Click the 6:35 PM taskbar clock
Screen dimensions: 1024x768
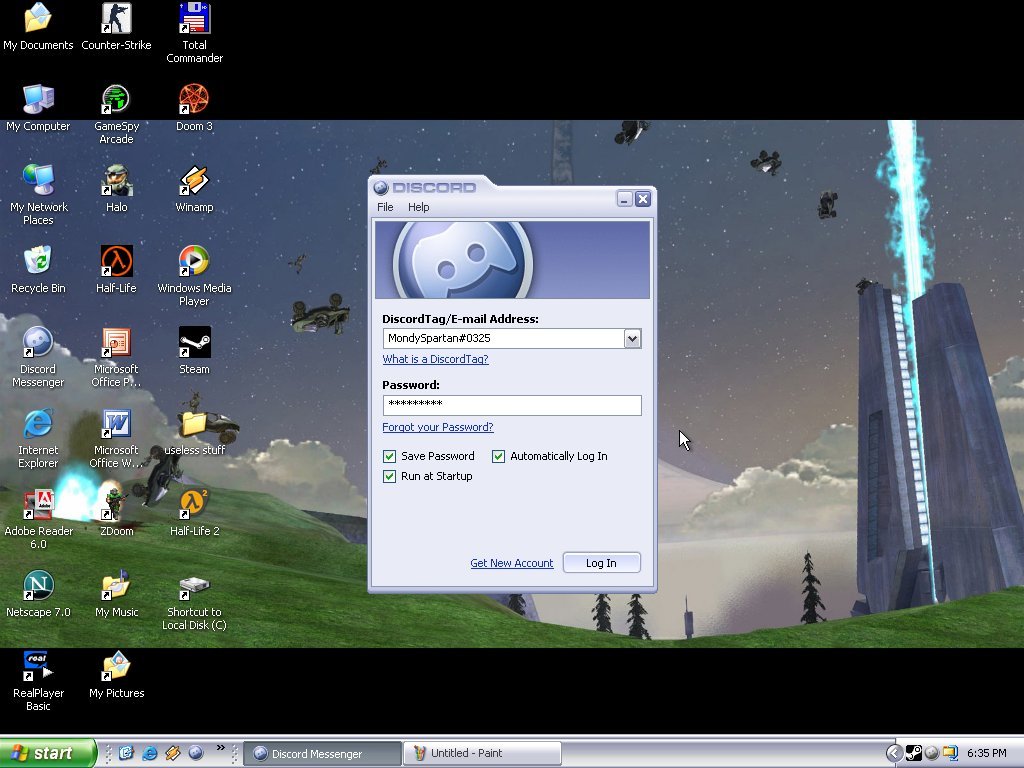coord(987,753)
